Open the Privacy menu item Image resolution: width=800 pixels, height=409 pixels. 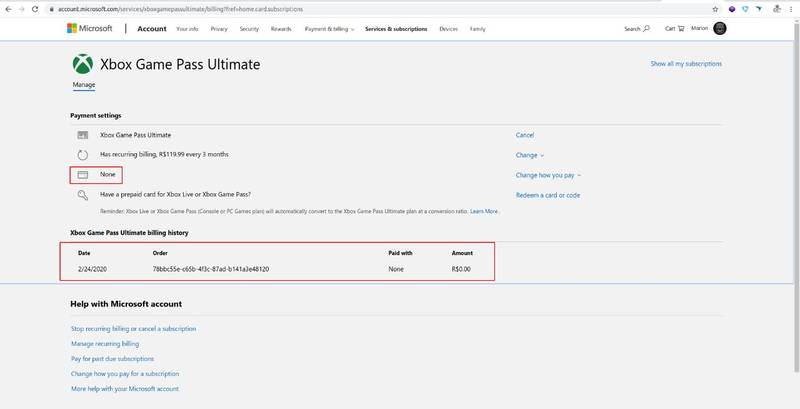click(219, 29)
